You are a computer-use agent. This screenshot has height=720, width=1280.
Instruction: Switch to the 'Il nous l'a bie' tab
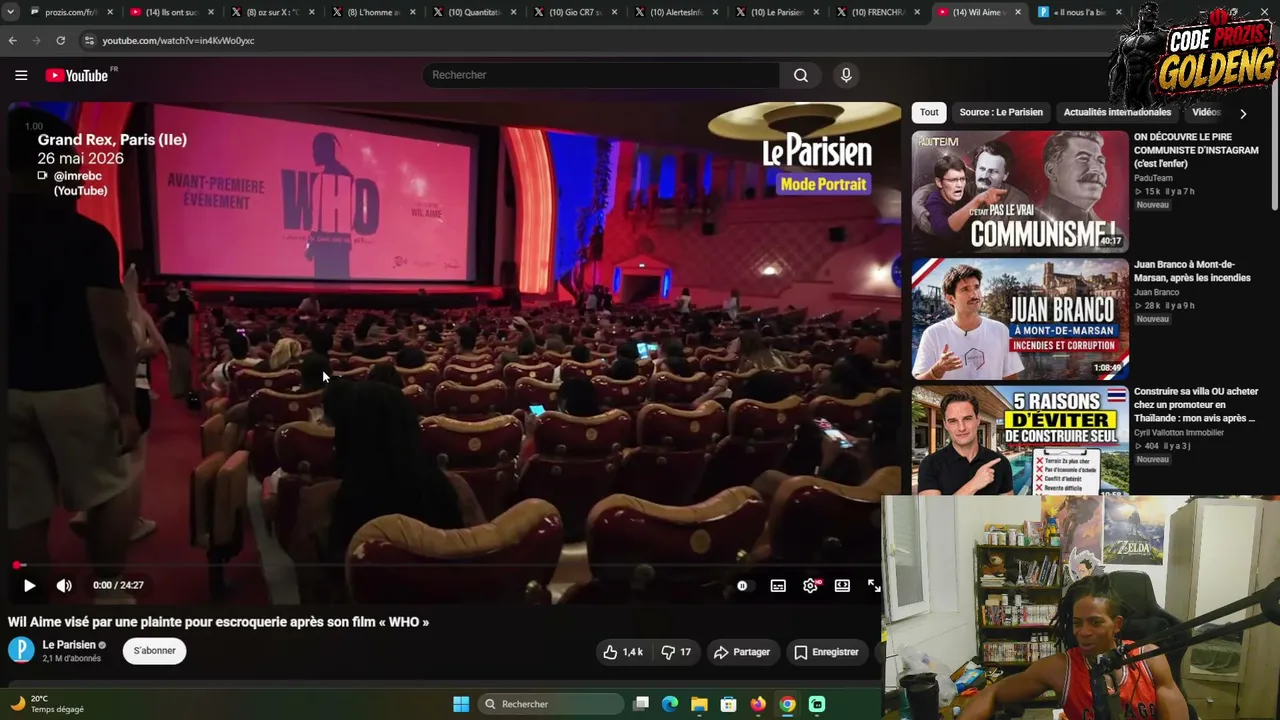coord(1078,12)
